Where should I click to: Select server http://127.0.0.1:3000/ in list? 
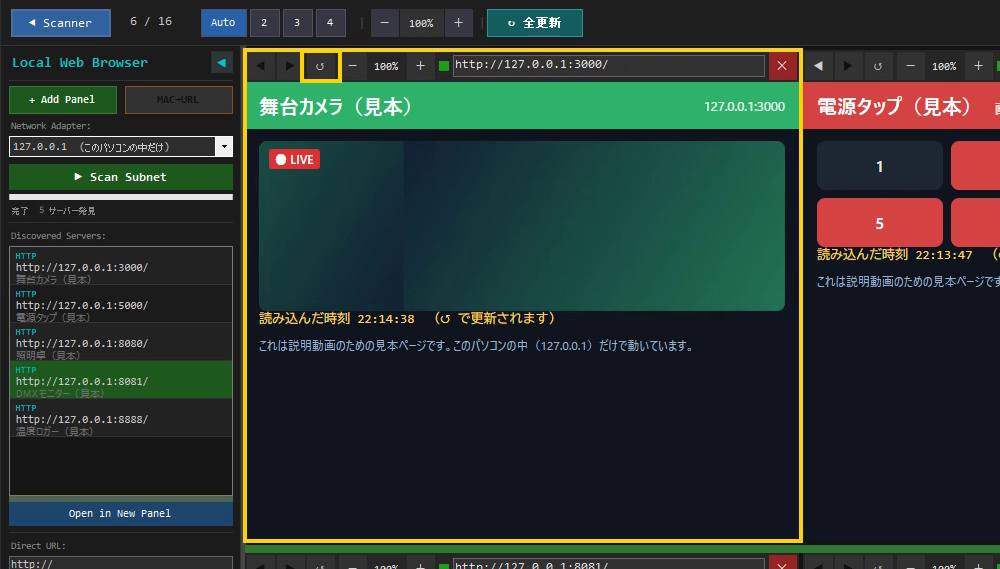[x=121, y=267]
